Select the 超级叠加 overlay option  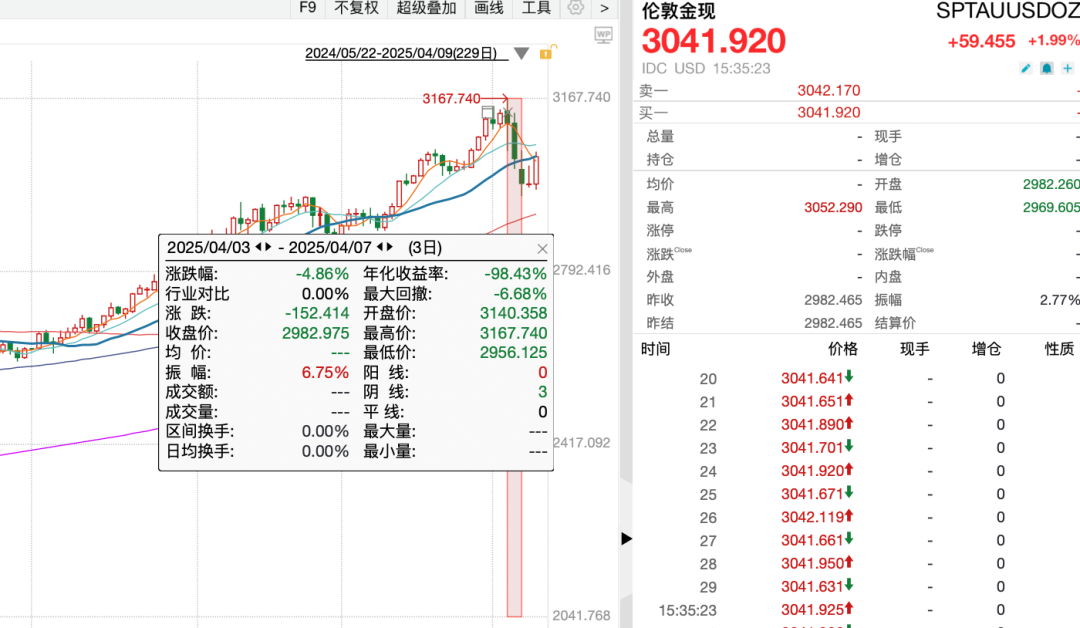[426, 8]
